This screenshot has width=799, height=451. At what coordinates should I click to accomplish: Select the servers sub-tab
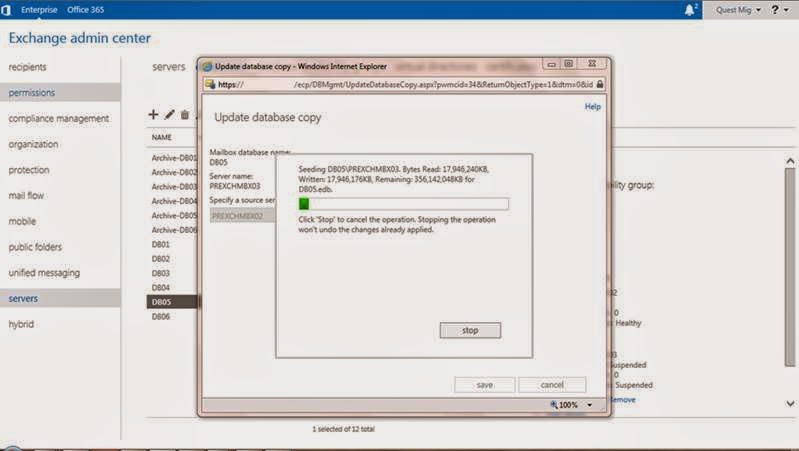point(169,67)
